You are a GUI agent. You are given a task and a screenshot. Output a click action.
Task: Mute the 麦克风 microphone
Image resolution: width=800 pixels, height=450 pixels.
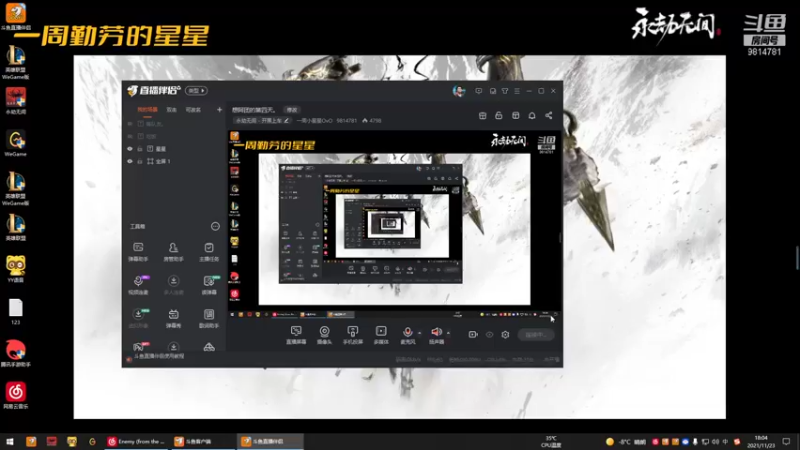[x=408, y=335]
